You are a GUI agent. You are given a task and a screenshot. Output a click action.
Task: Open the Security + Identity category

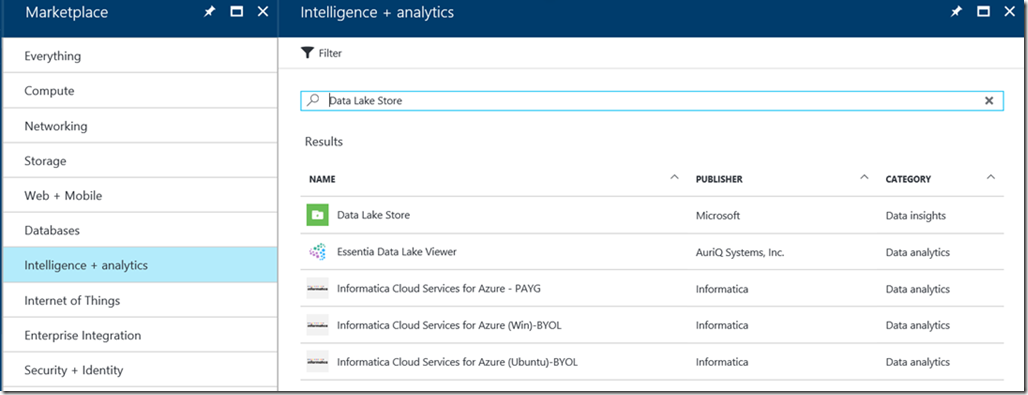[139, 370]
